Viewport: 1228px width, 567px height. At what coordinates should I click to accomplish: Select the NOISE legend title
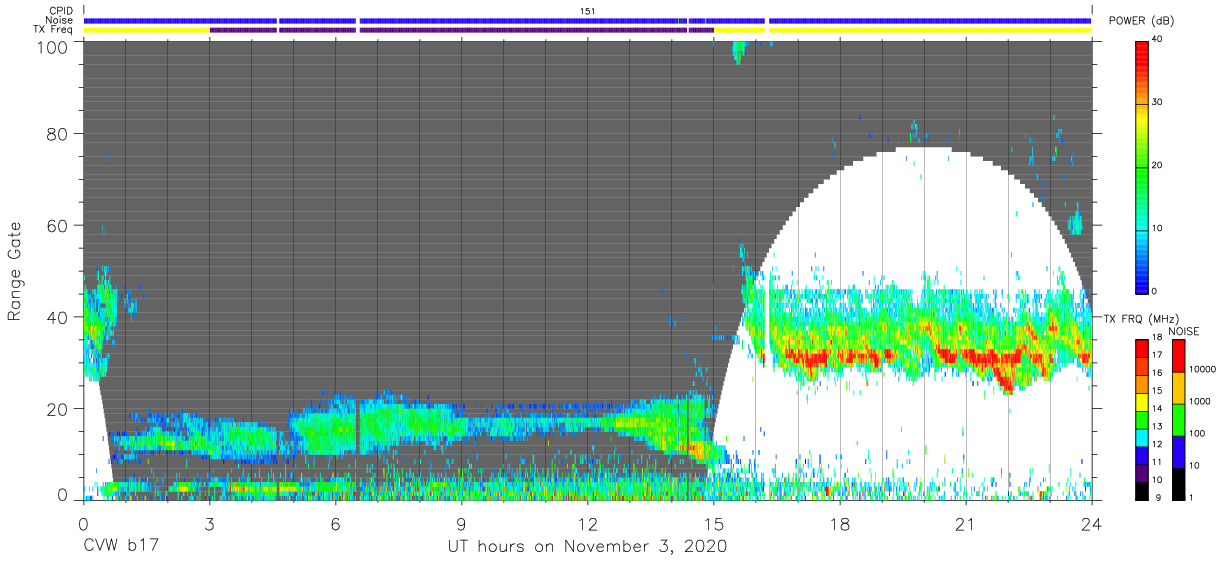pos(1184,331)
